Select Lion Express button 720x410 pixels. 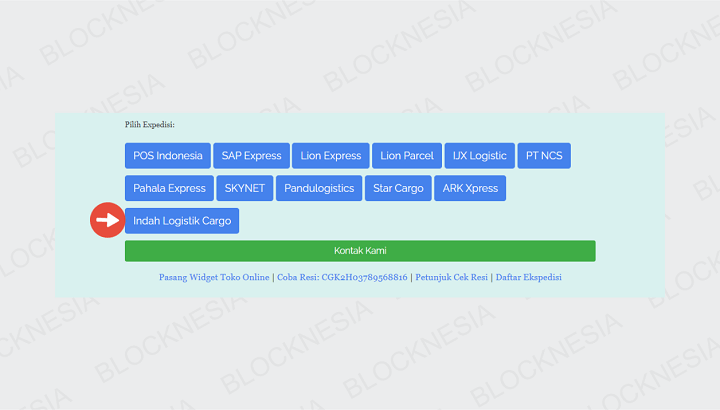331,156
